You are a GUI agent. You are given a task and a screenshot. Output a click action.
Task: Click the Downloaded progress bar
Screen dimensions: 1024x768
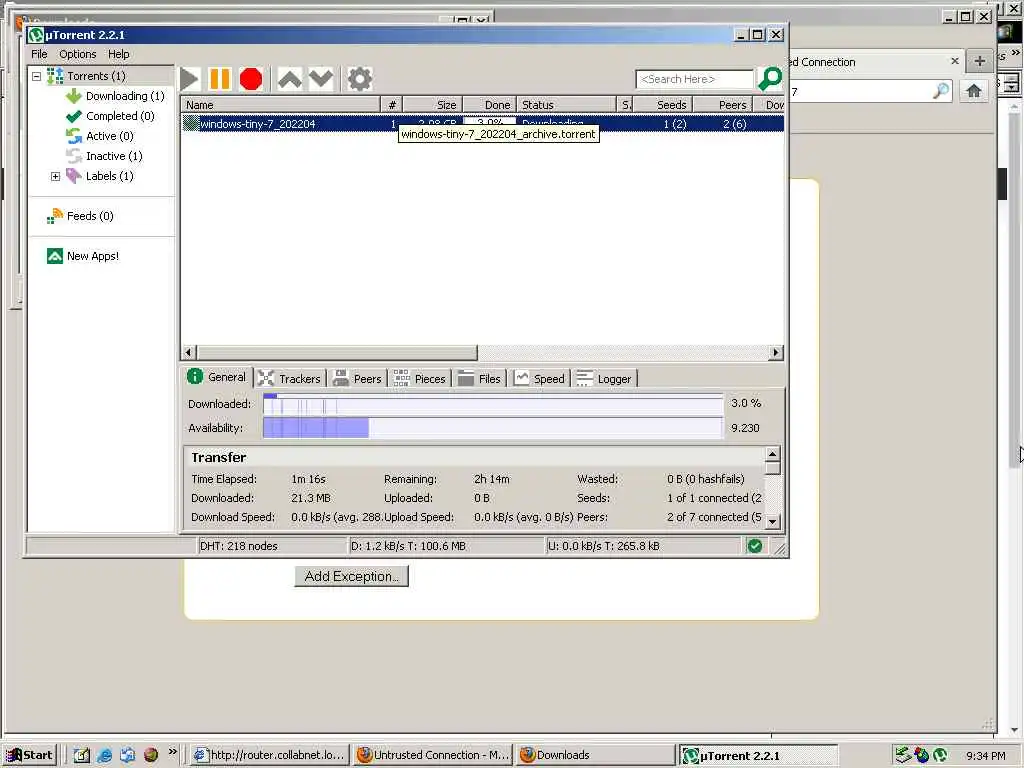coord(493,404)
